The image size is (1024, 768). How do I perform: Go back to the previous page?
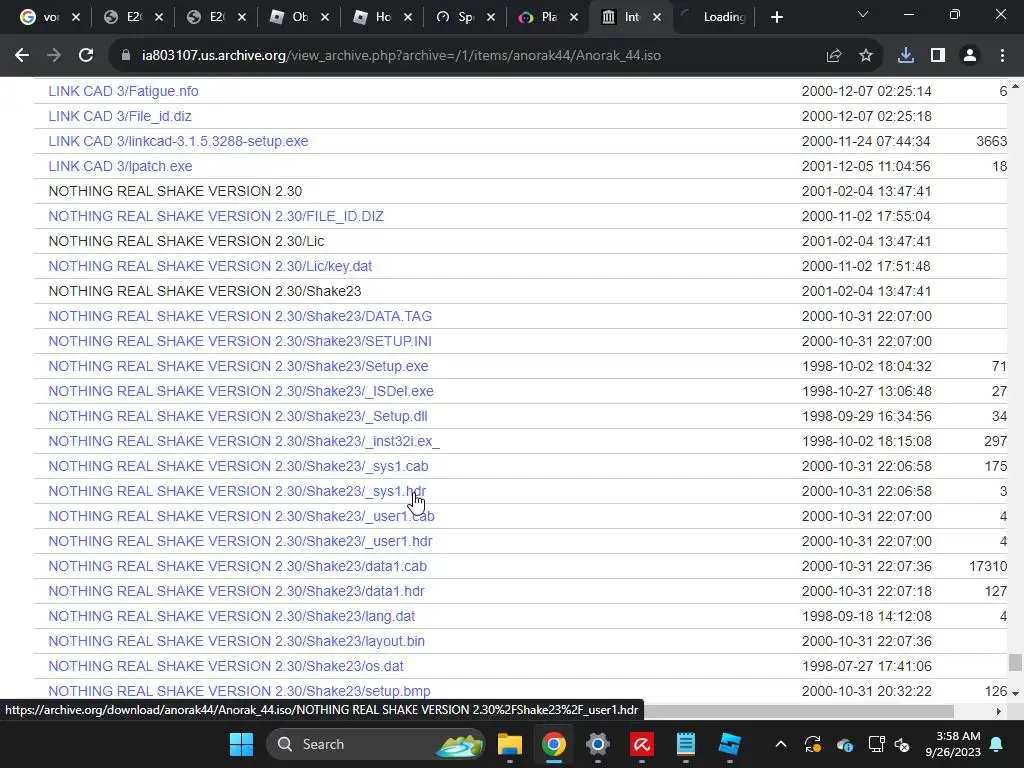[22, 56]
